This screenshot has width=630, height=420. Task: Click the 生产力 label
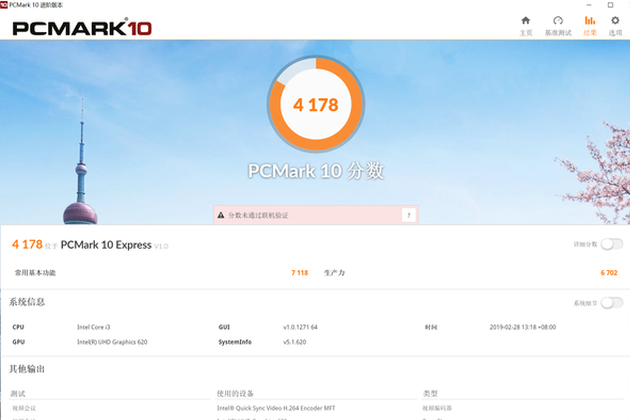[334, 273]
